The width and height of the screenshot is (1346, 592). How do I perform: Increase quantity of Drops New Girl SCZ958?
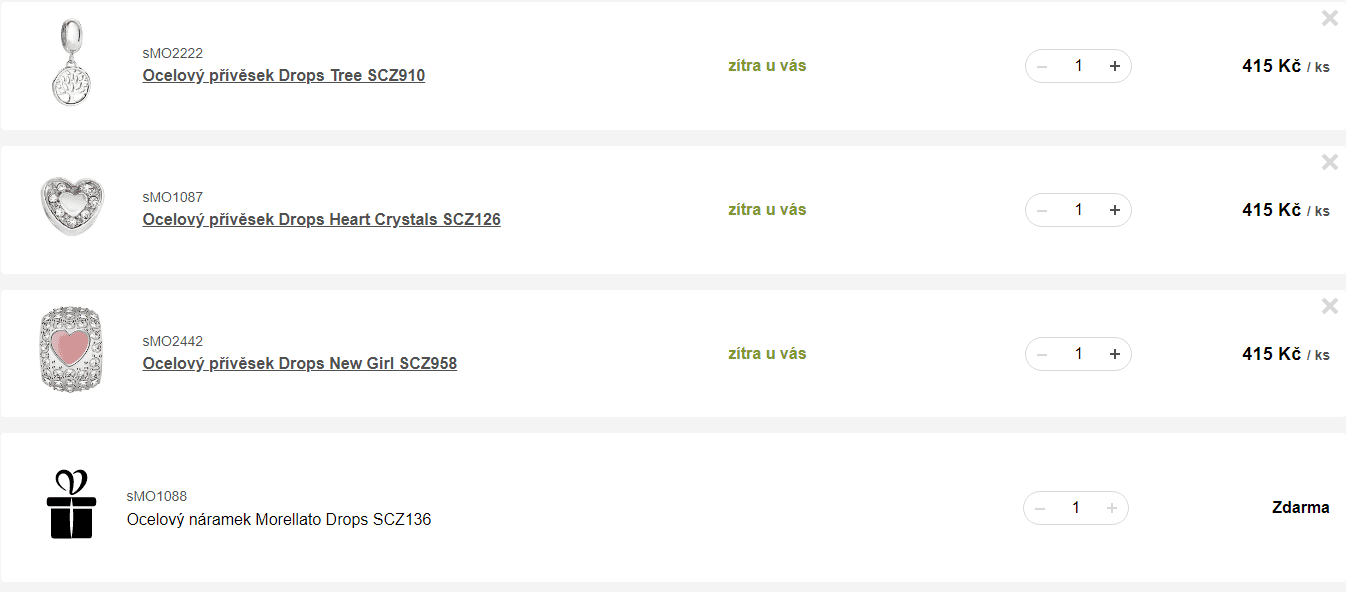pyautogui.click(x=1114, y=354)
